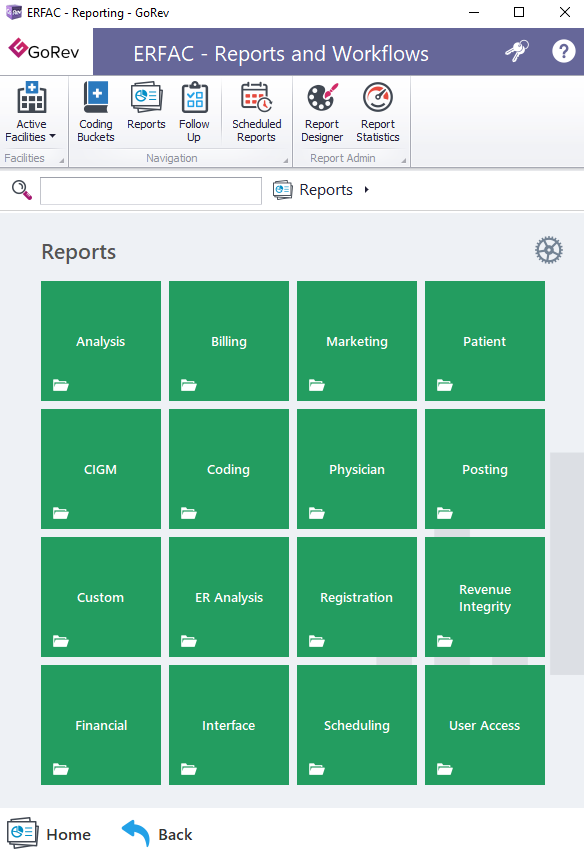Click the keys icon in the header
This screenshot has width=584, height=854.
[x=516, y=52]
